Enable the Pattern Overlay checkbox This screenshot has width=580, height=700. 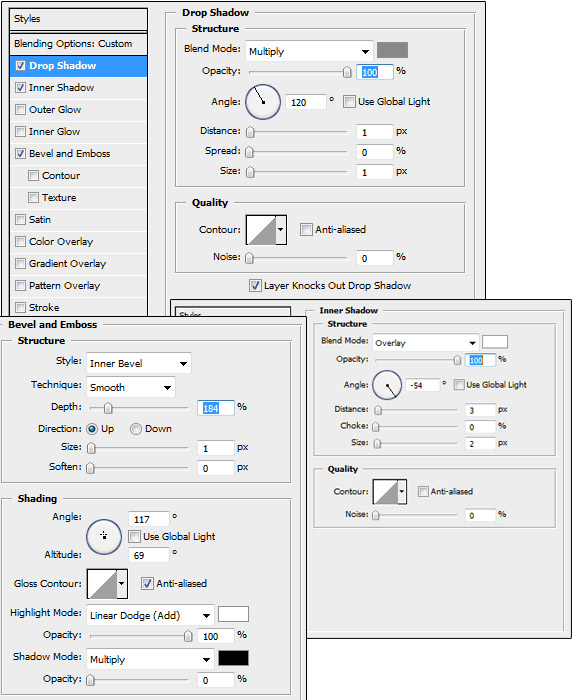[x=21, y=285]
